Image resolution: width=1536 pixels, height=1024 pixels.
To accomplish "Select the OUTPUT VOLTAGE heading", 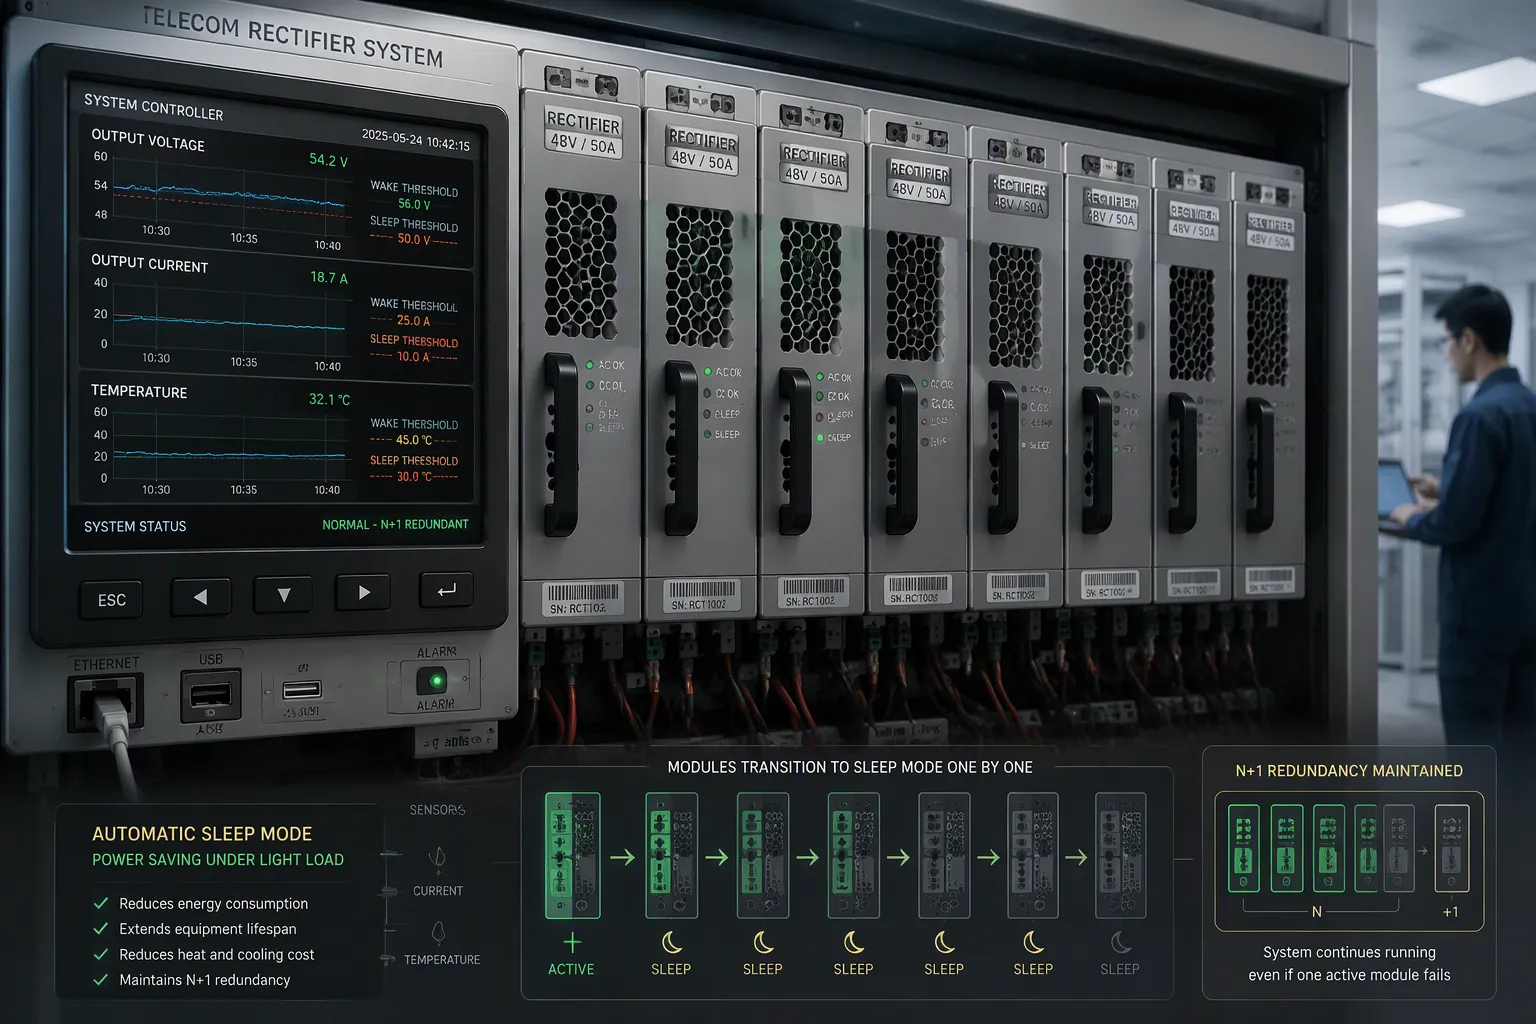I will click(148, 140).
